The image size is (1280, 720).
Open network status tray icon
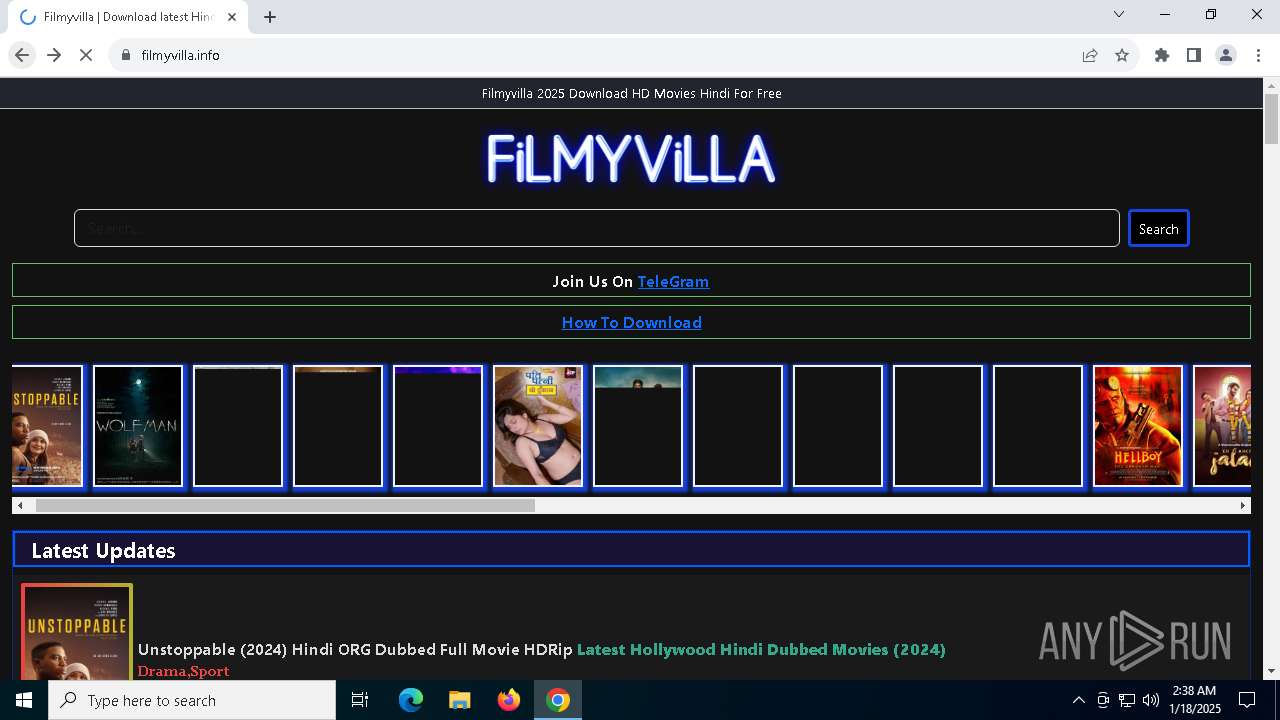(x=1127, y=700)
